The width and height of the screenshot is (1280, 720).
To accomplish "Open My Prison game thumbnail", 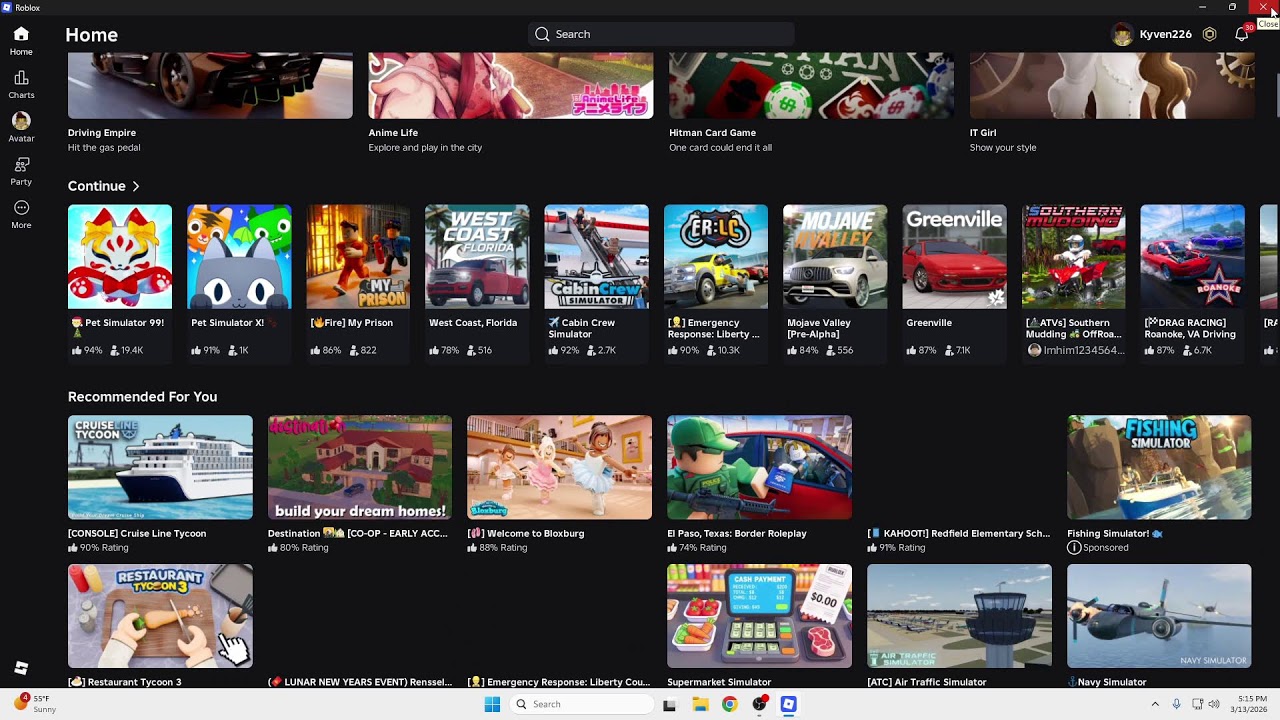I will pyautogui.click(x=358, y=257).
